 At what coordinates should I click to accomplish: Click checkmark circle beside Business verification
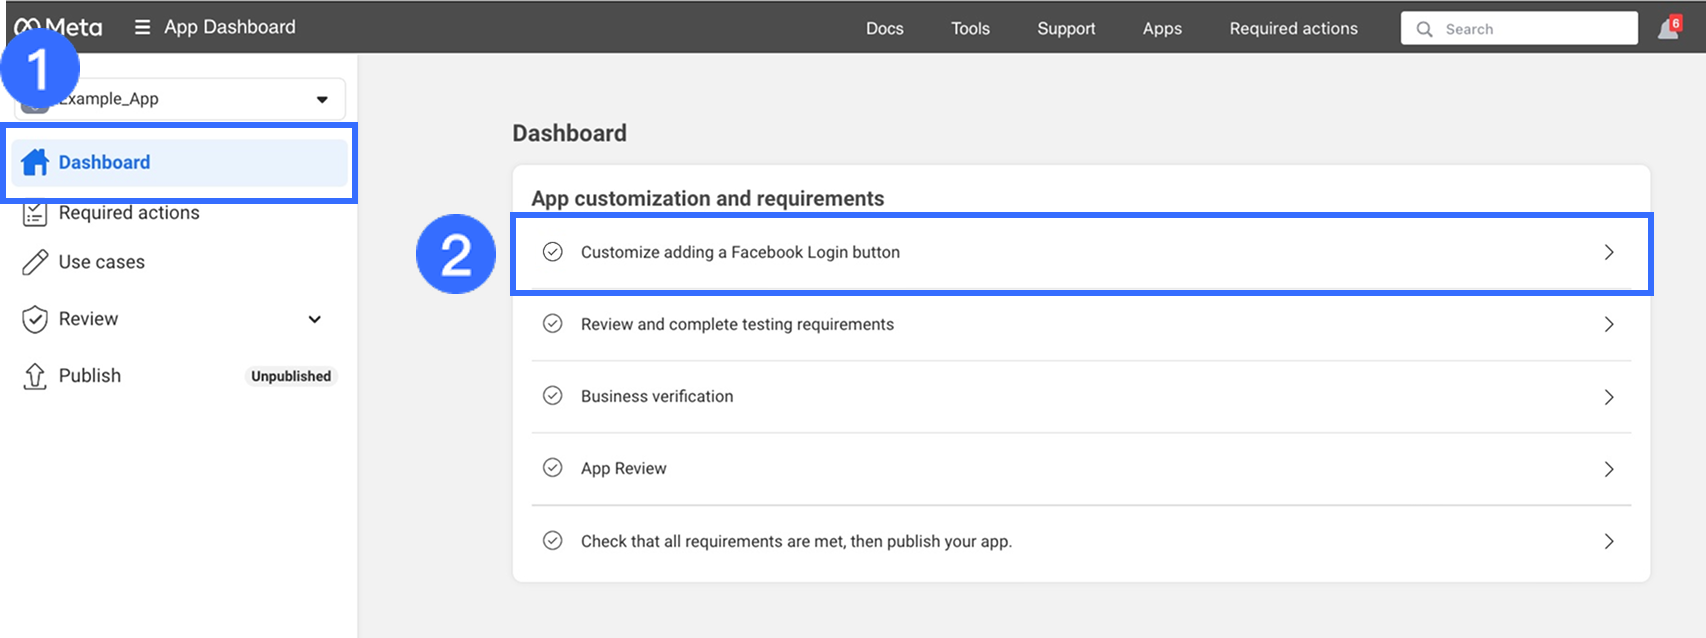pyautogui.click(x=552, y=396)
